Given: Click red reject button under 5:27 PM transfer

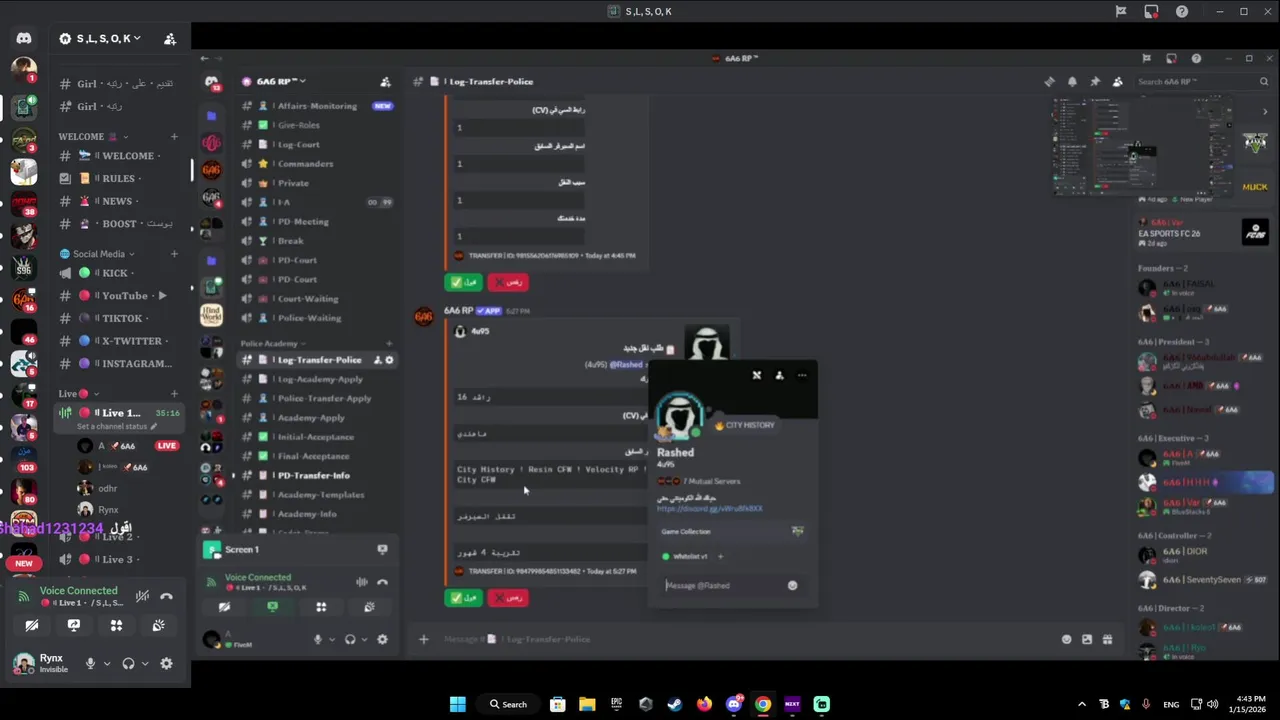Looking at the screenshot, I should coord(508,598).
